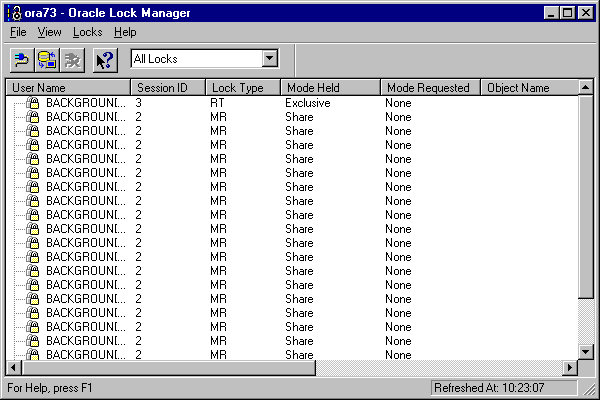The height and width of the screenshot is (400, 600).
Task: Sort by the Object Name column header
Action: [x=530, y=88]
